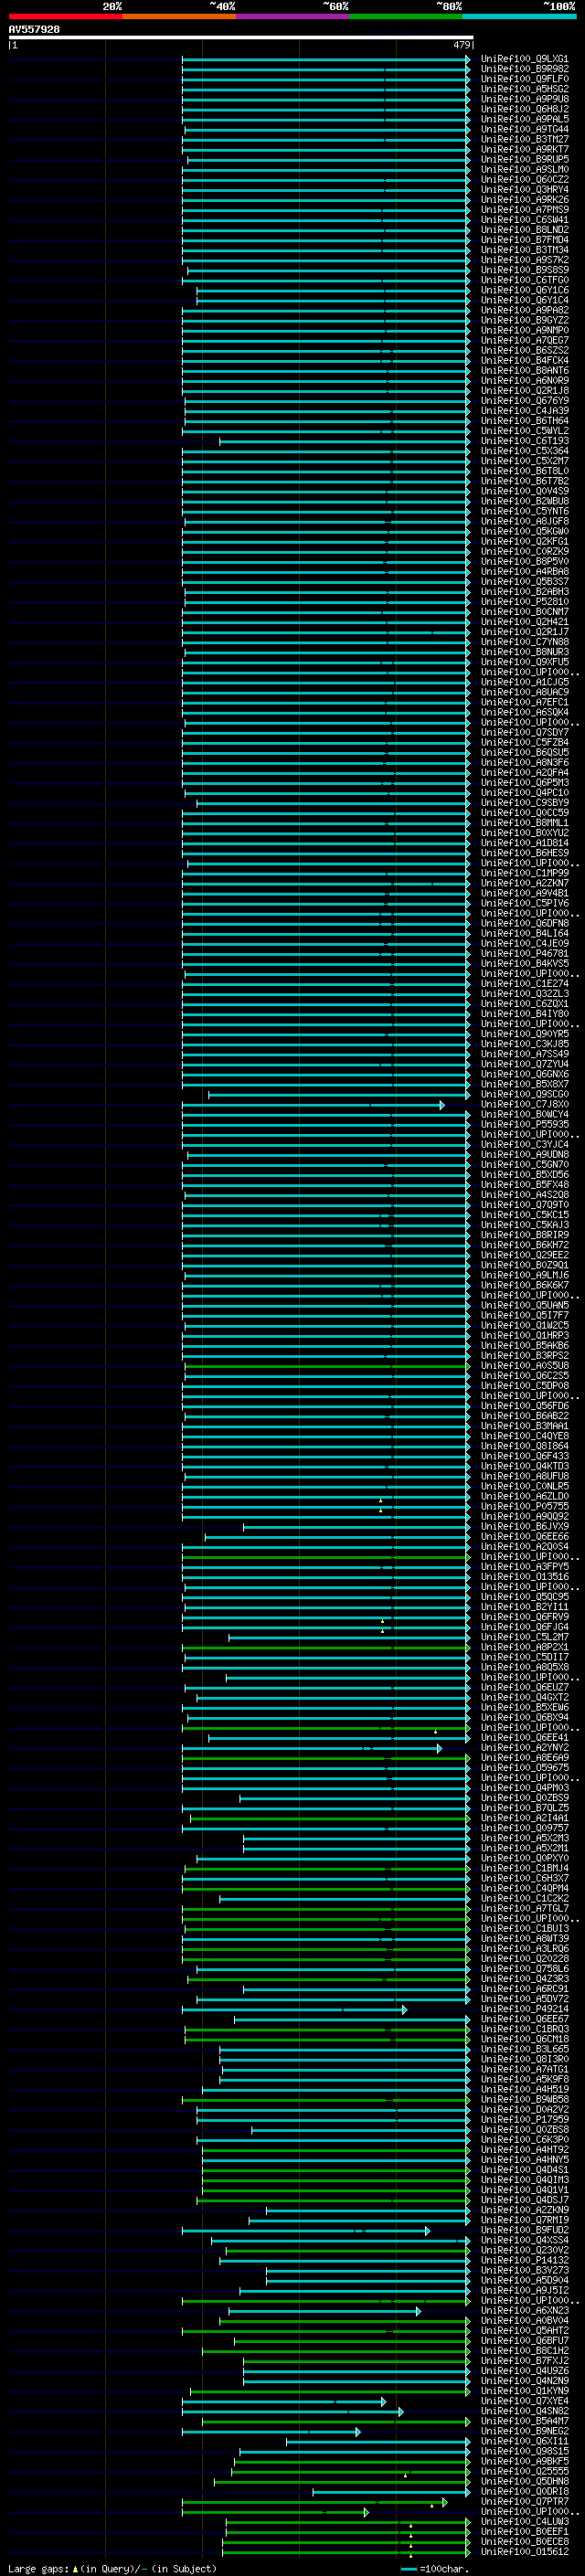Image resolution: width=585 pixels, height=2576 pixels.
Task: Click the UniRef100_Q7Q9T0 label
Action: click(x=525, y=1205)
